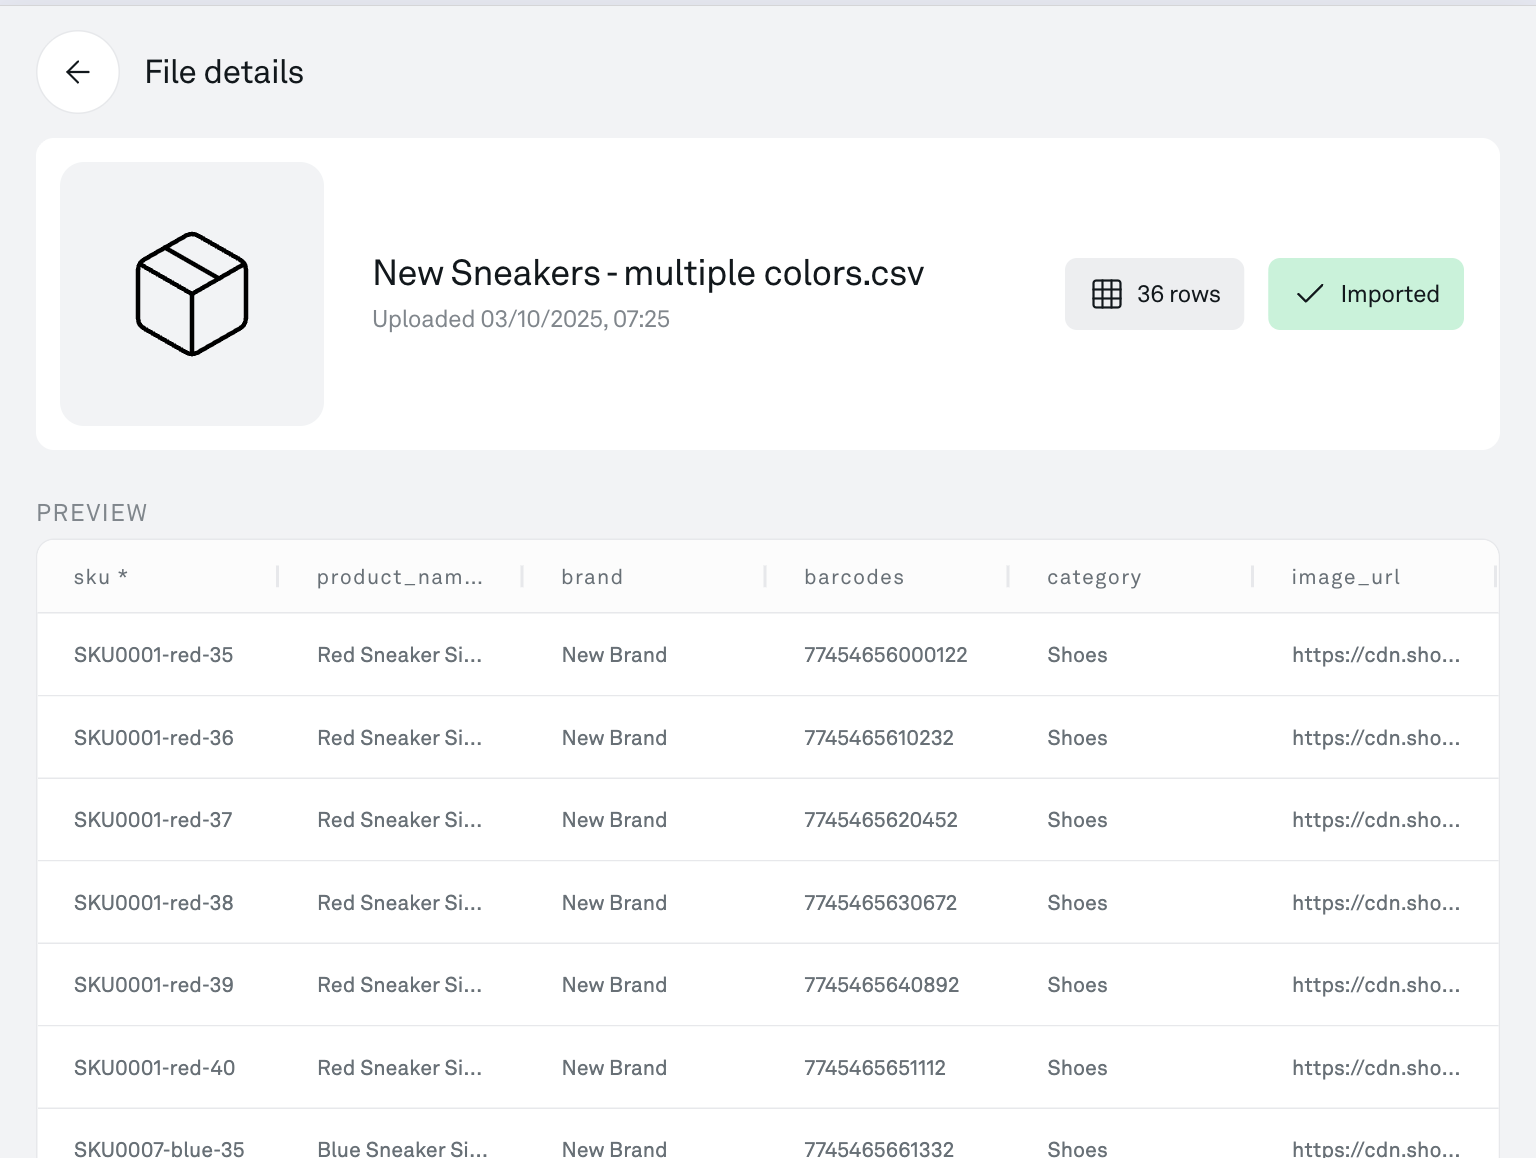Click the SKU0007-blue-35 cell
The width and height of the screenshot is (1536, 1158).
pyautogui.click(x=159, y=1148)
